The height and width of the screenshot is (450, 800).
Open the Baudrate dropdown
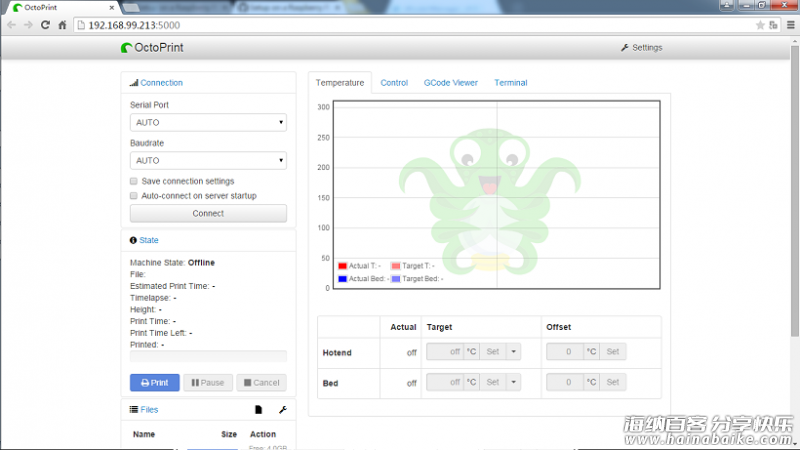pyautogui.click(x=208, y=161)
